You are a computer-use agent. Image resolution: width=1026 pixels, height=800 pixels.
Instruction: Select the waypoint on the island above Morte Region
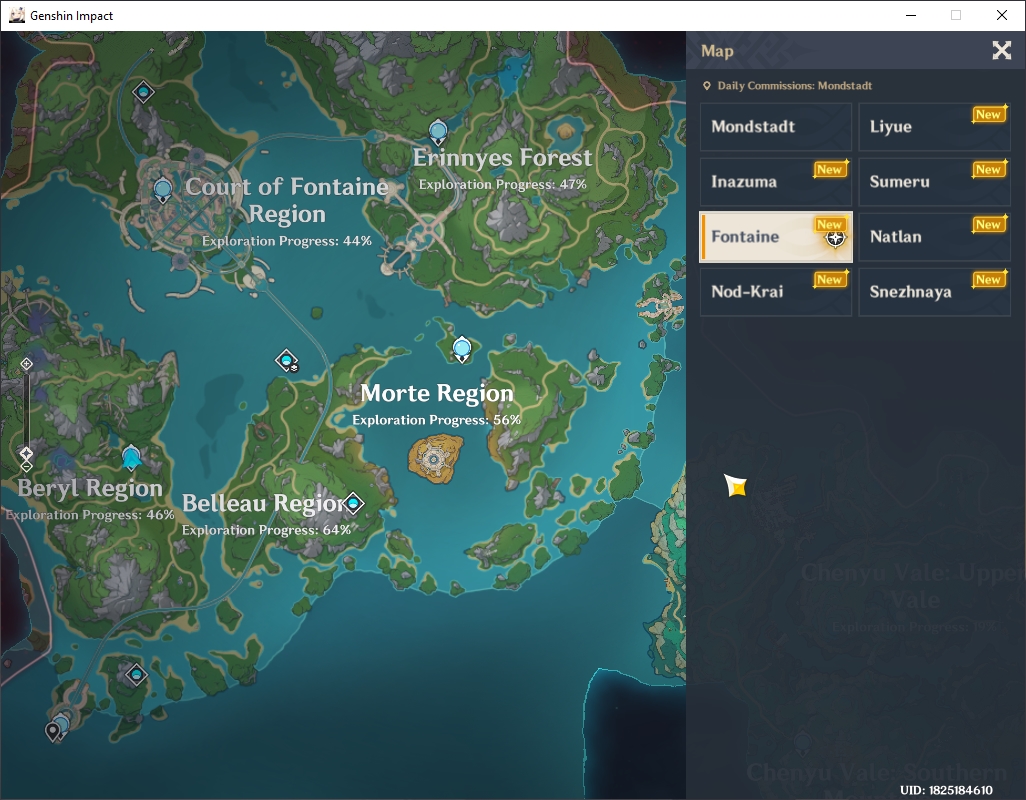pos(462,349)
